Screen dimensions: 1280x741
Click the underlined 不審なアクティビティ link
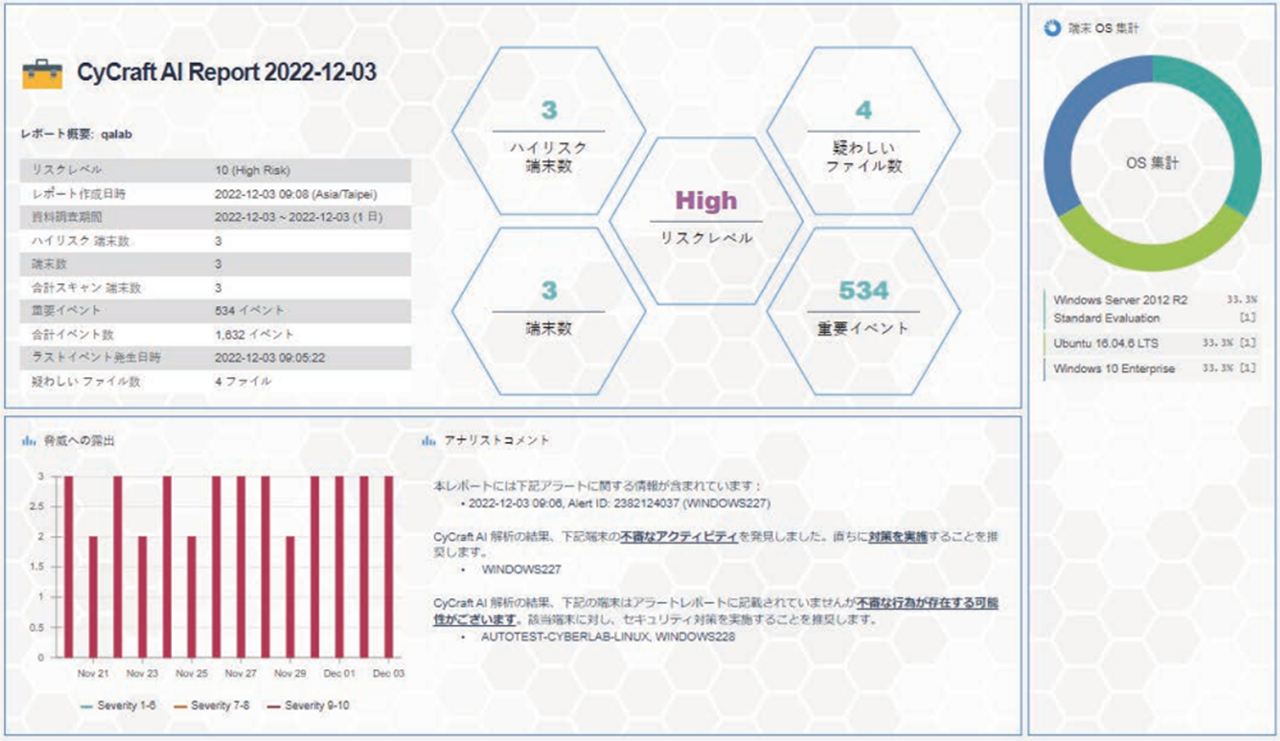678,537
